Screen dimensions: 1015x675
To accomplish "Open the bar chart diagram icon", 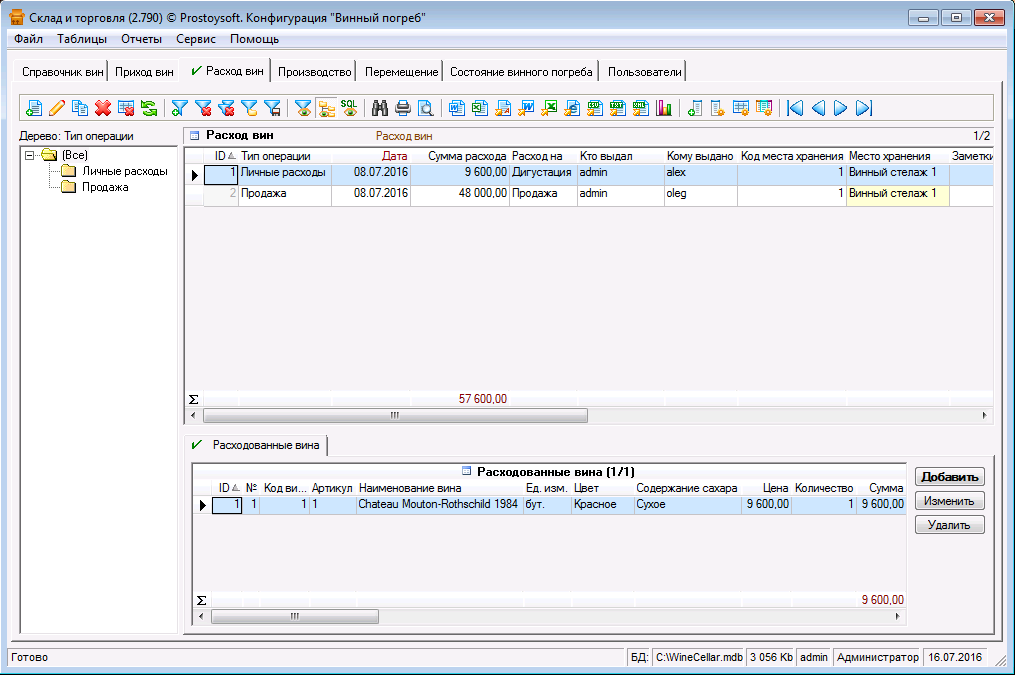I will point(663,108).
